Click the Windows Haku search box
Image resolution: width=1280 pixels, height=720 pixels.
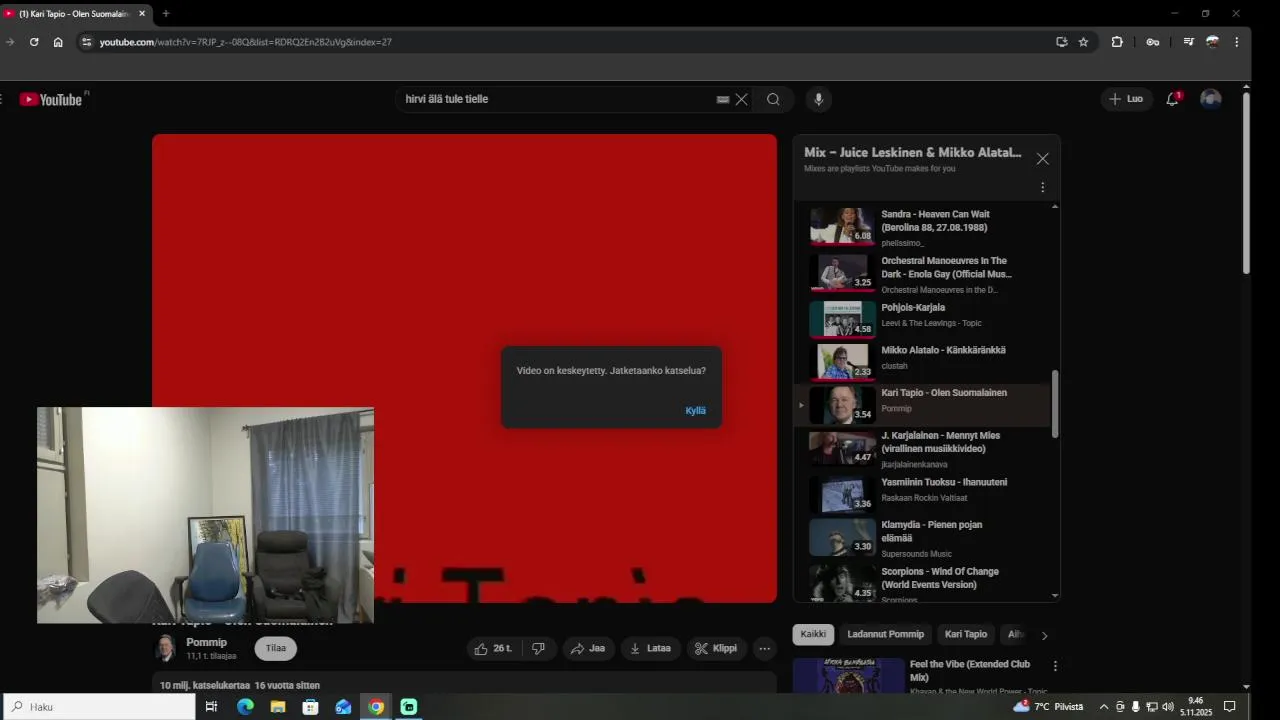[x=100, y=706]
